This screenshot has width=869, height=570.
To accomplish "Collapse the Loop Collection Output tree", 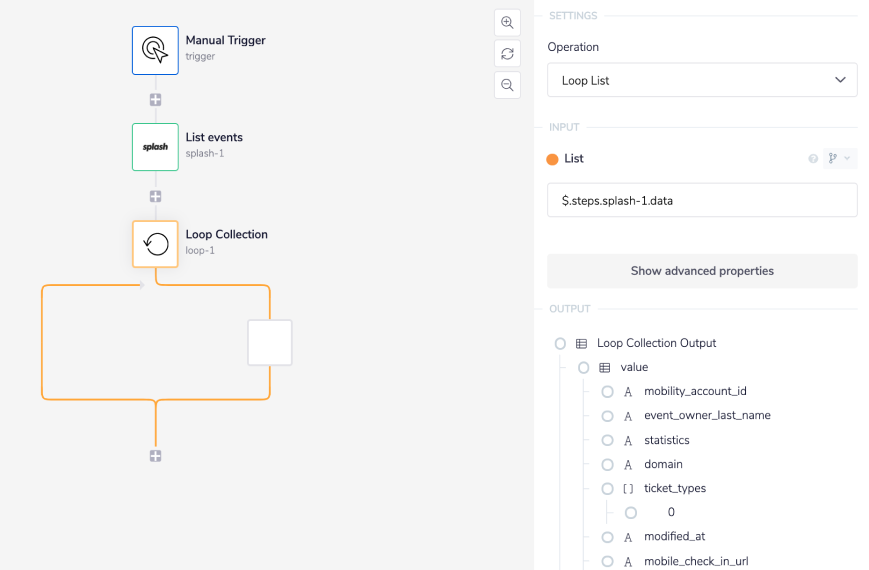I will click(x=560, y=344).
